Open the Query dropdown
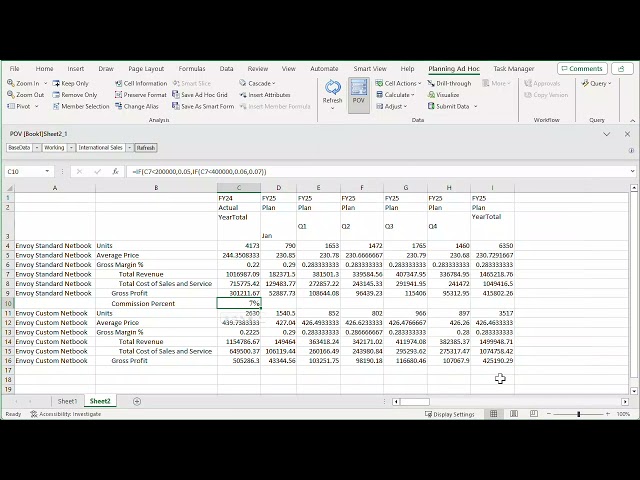 [x=596, y=83]
